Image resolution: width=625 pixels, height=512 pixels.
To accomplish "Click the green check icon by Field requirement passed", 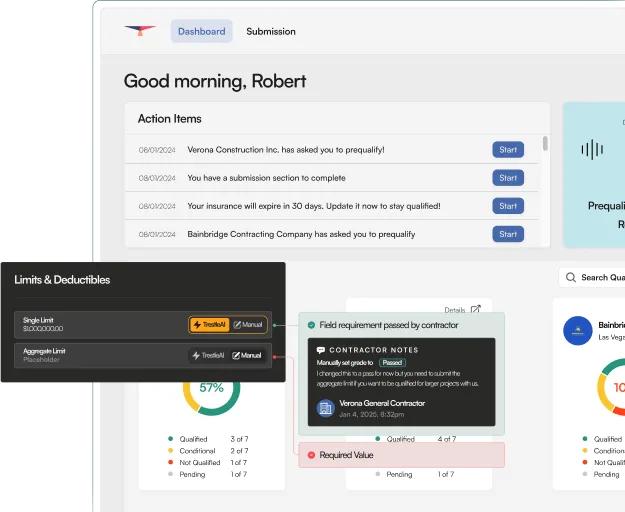I will [311, 325].
